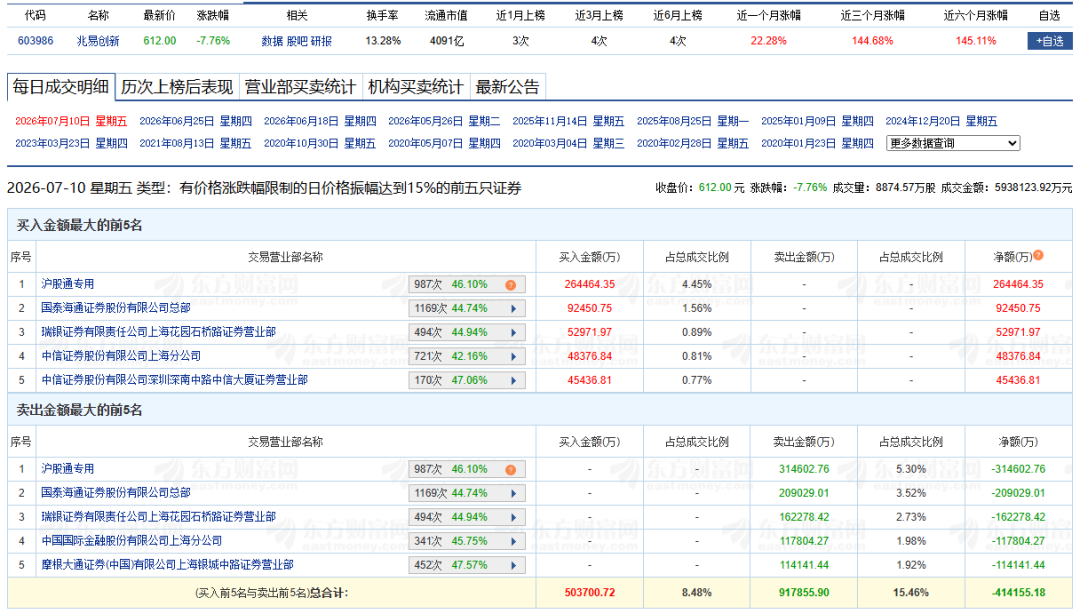Click arrow icon on 中国国际金融 341次 row
The height and width of the screenshot is (614, 1080).
coord(513,542)
